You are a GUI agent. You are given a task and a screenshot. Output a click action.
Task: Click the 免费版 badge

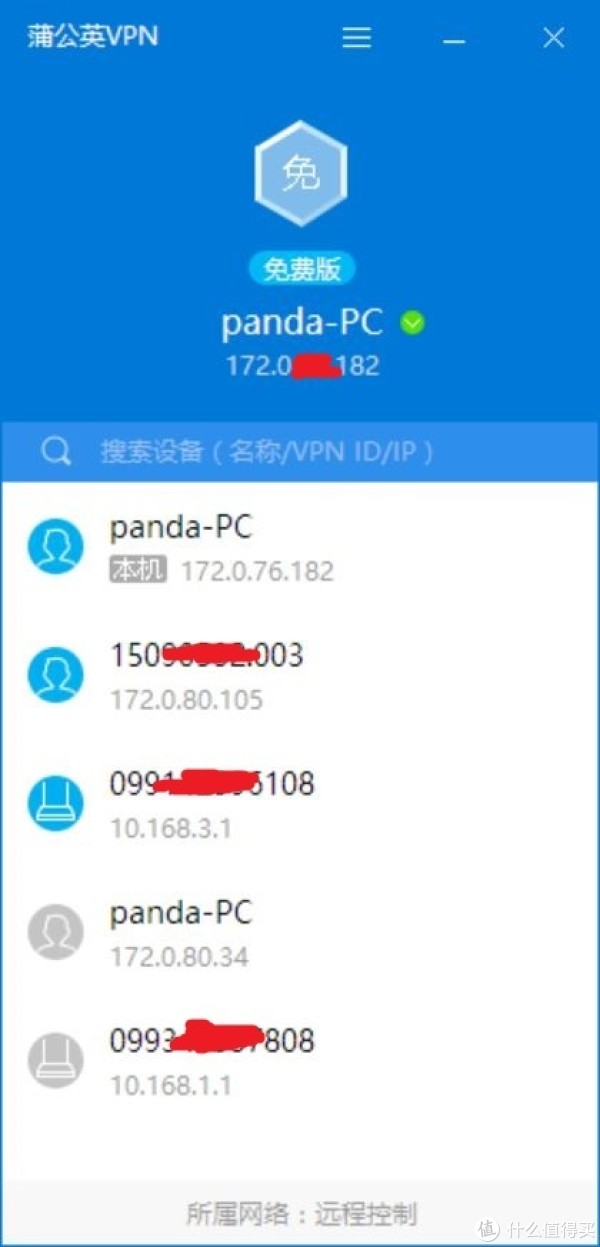[x=302, y=268]
